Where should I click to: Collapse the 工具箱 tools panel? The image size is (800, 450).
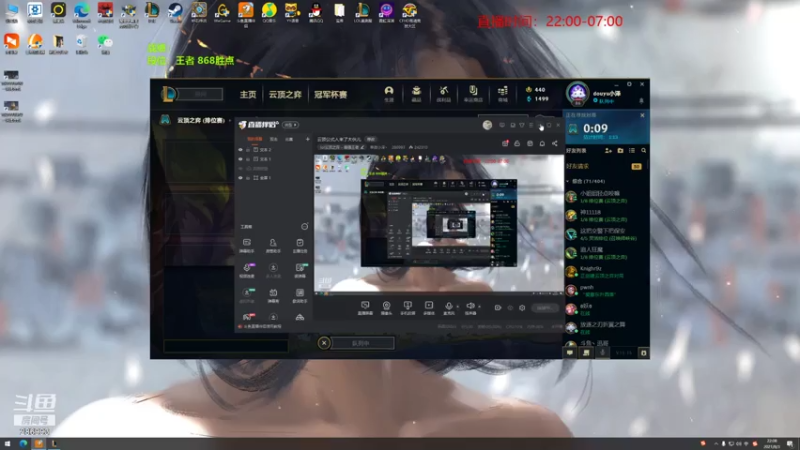tap(305, 227)
